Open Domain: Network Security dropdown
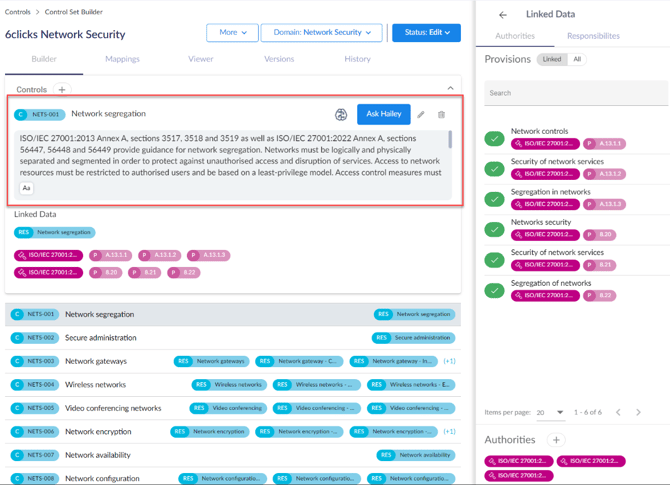The image size is (670, 485). (321, 33)
